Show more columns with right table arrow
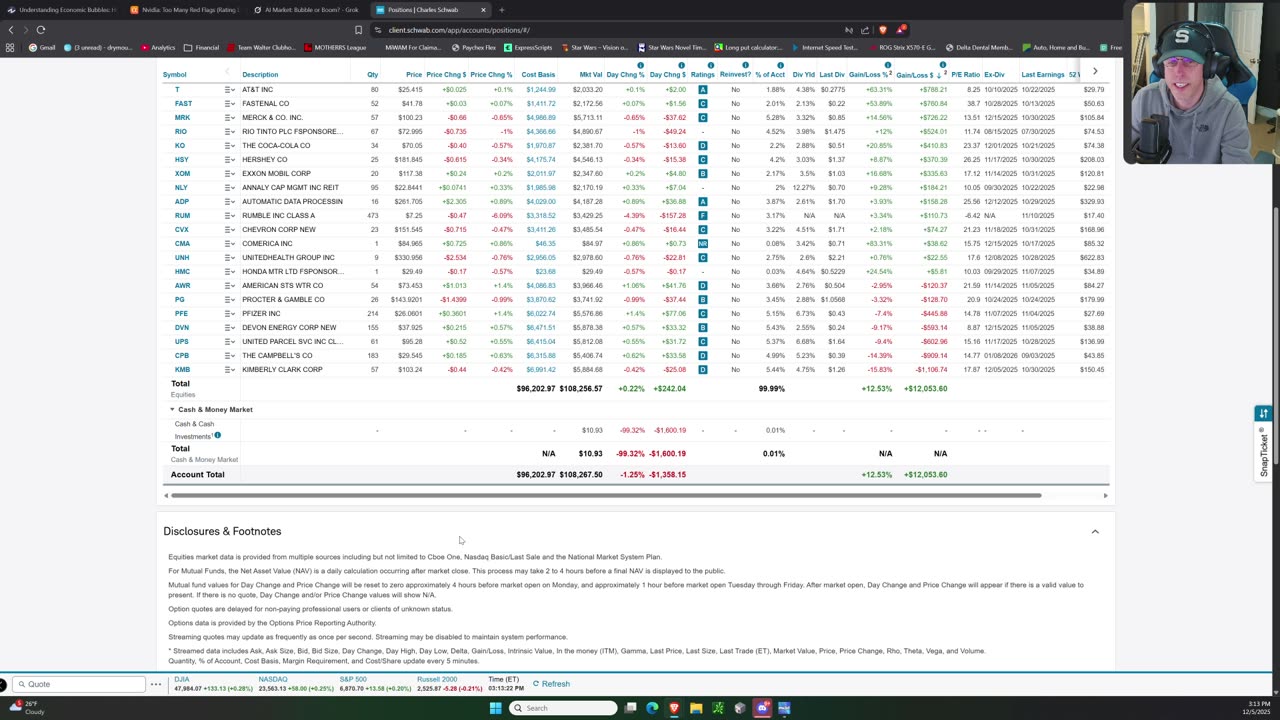This screenshot has height=720, width=1280. click(x=1095, y=71)
